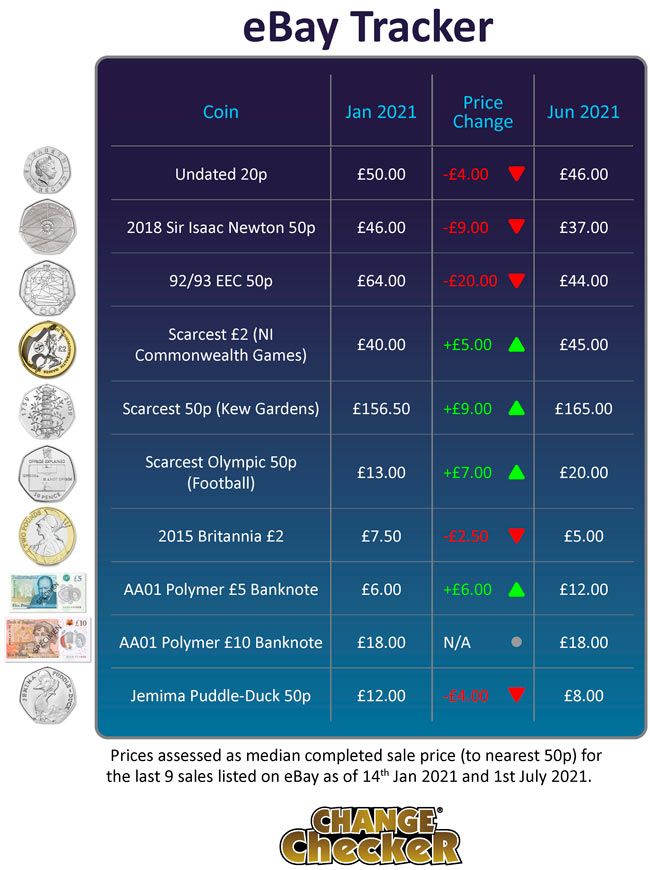
Task: Select the Jun 2021 column header
Action: coord(583,112)
